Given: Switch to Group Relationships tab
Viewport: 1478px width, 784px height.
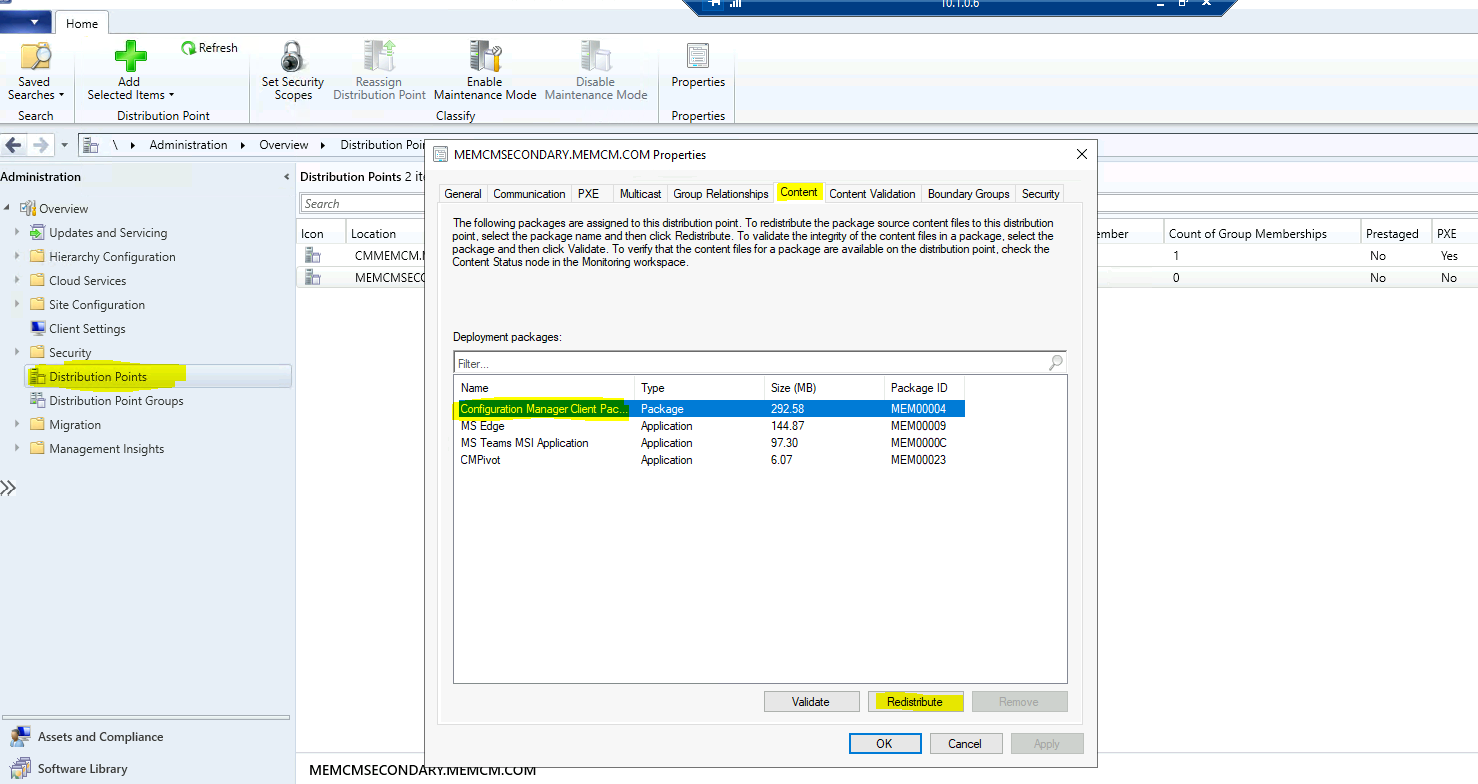Looking at the screenshot, I should (721, 194).
